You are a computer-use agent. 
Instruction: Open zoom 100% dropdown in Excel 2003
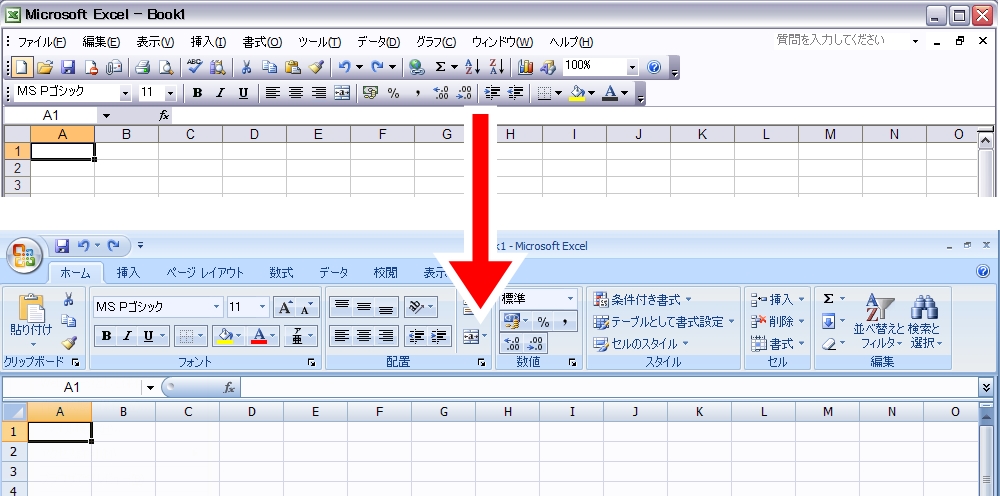[x=632, y=66]
